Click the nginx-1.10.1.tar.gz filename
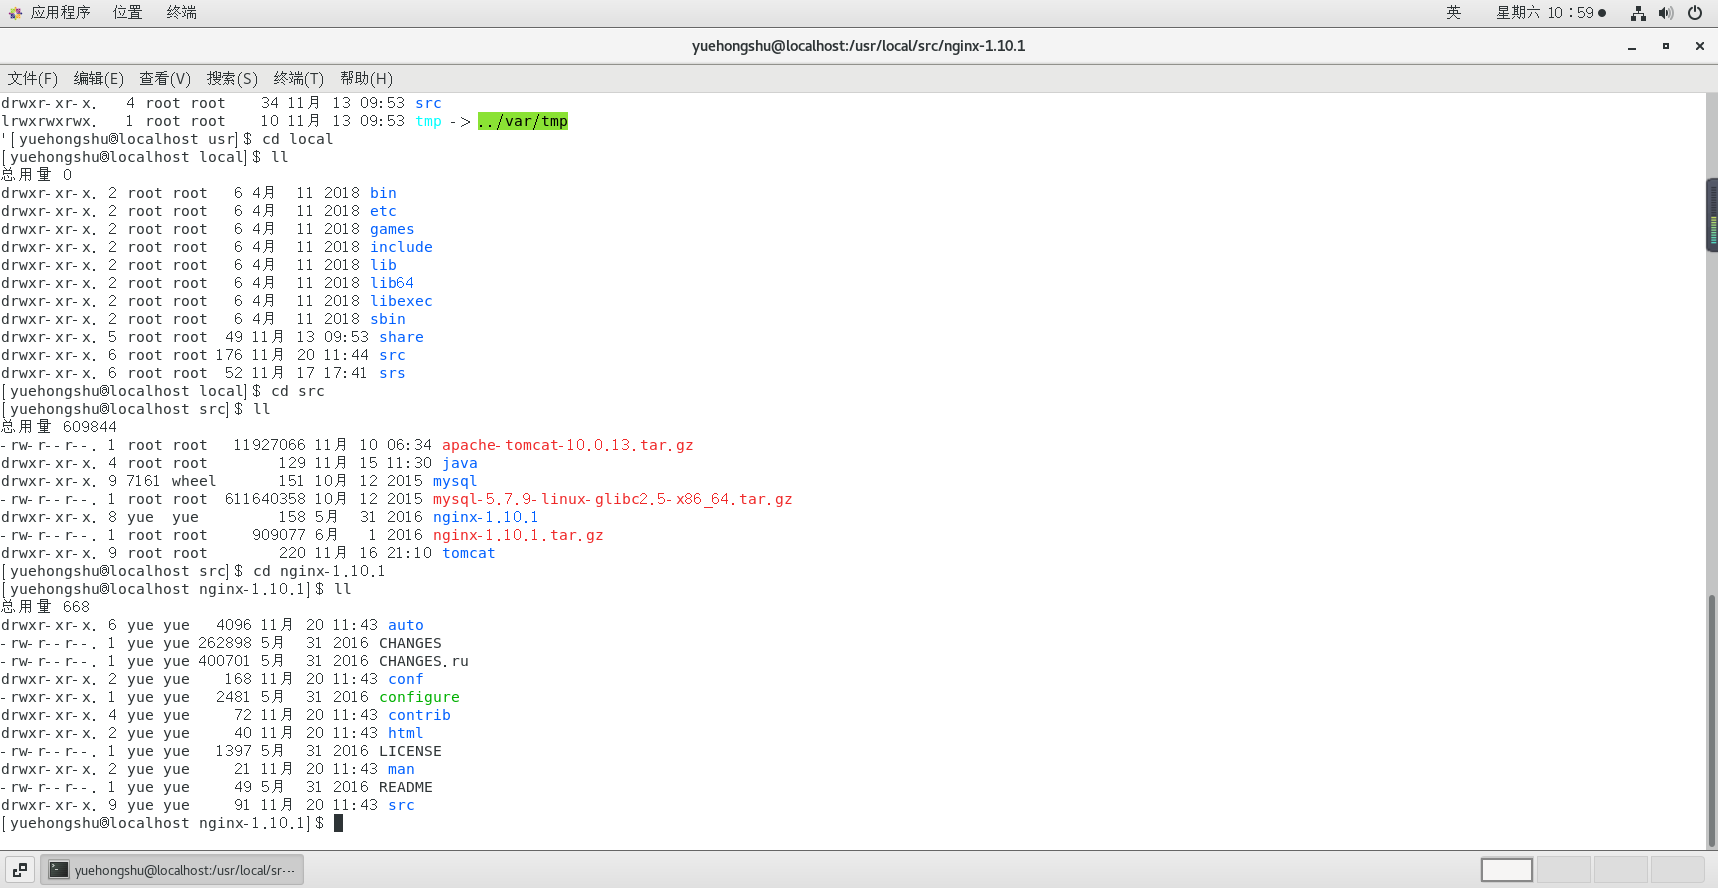 tap(518, 535)
